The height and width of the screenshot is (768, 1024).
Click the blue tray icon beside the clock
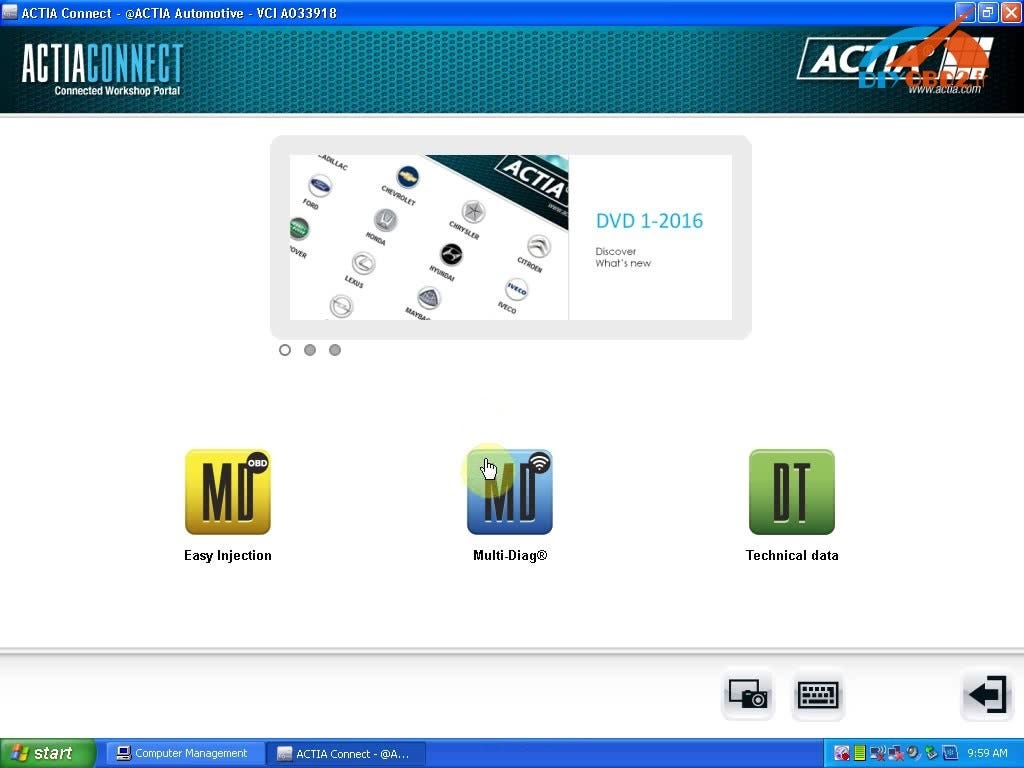(x=950, y=753)
